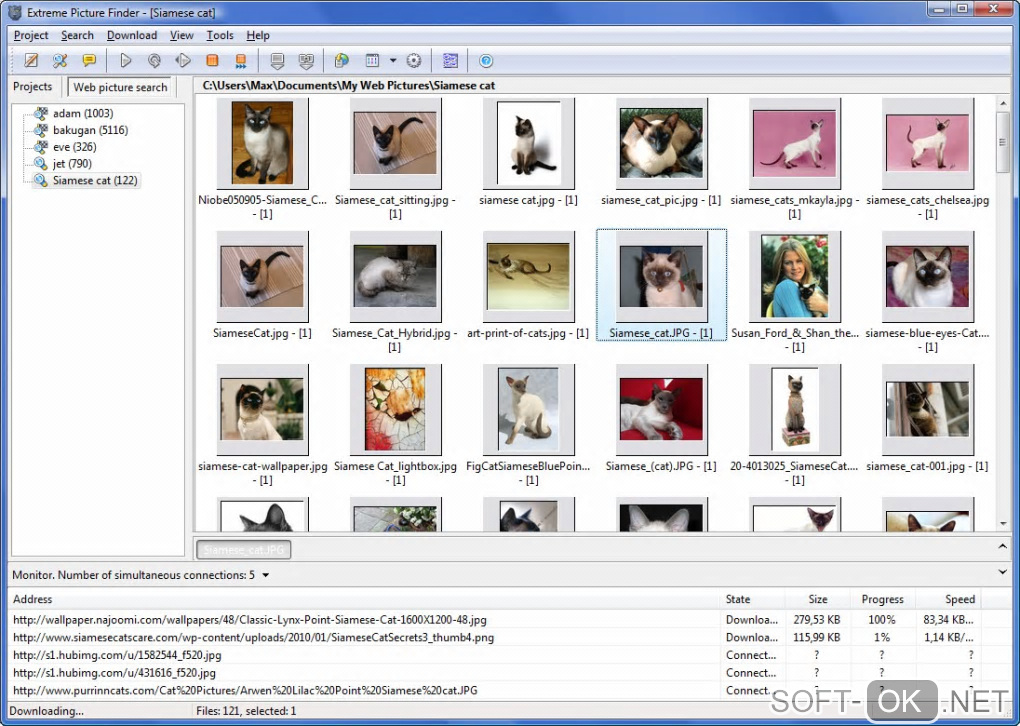The image size is (1020, 726).
Task: Select the siamese-blue-eyes-Cat thumbnail
Action: coord(928,276)
